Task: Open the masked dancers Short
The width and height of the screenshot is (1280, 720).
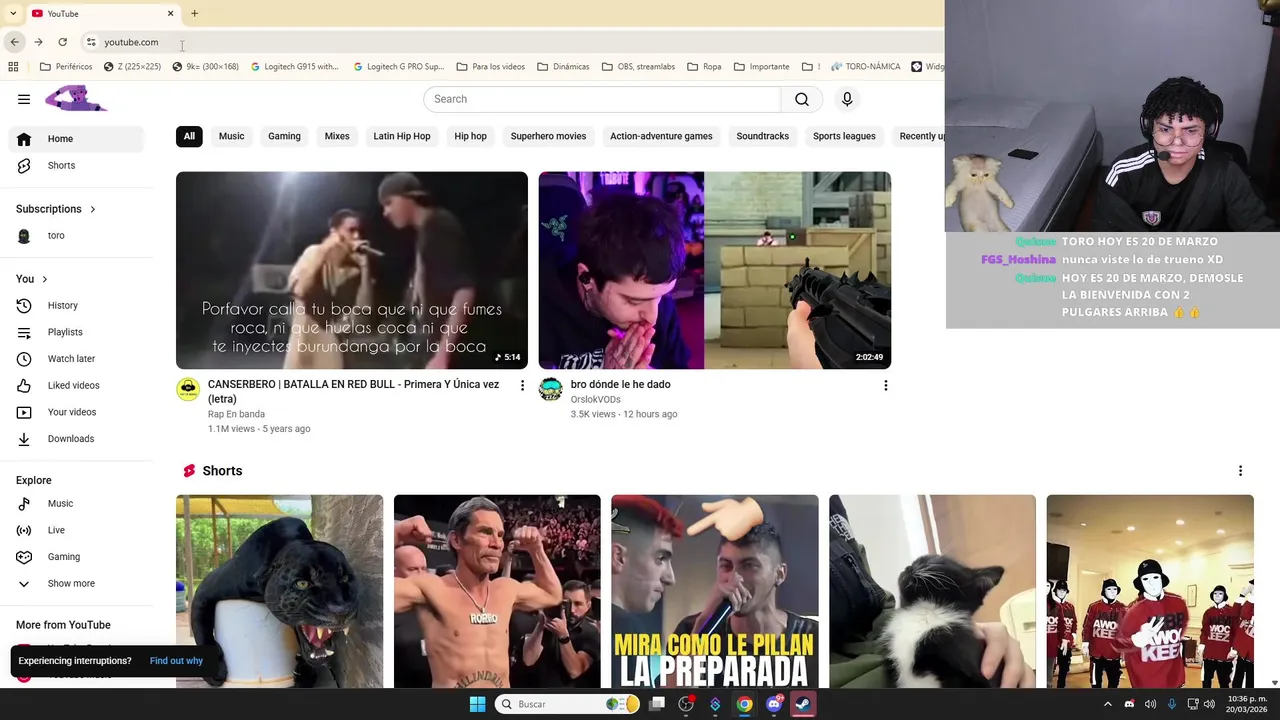Action: 1150,591
